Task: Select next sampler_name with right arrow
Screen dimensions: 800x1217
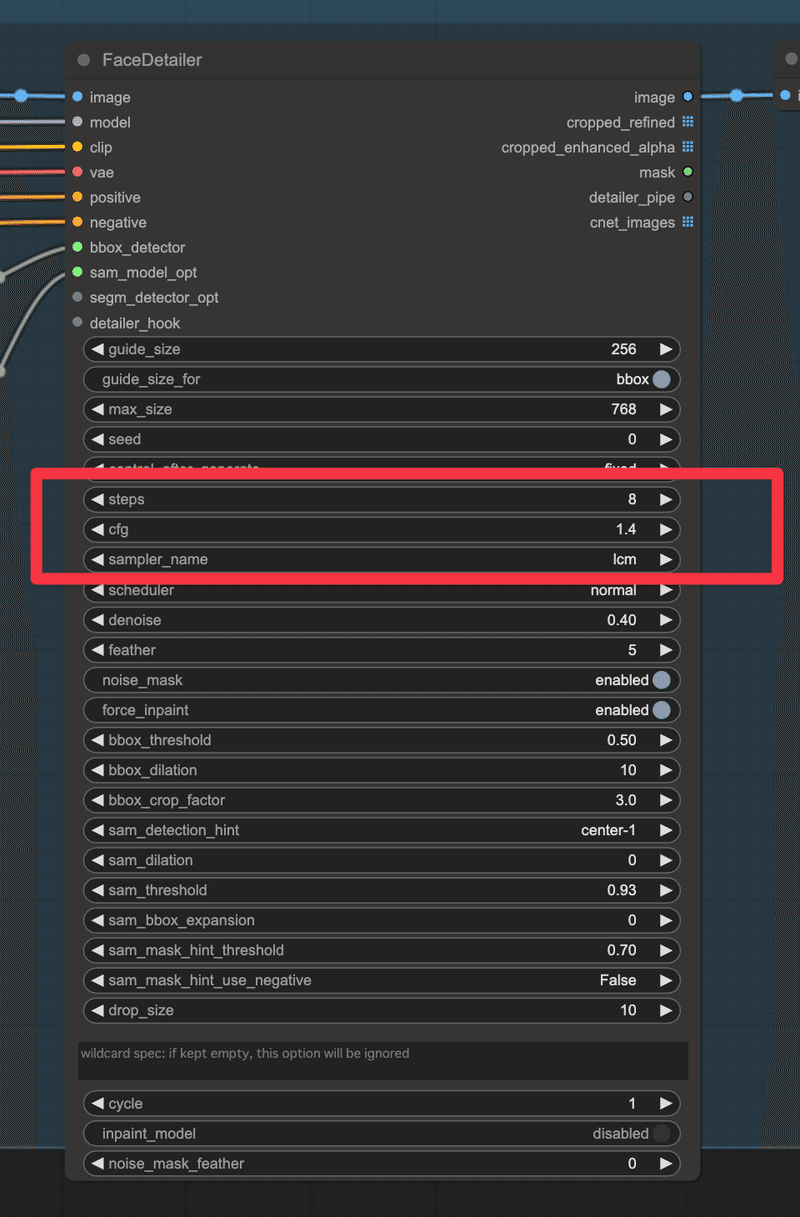Action: click(x=666, y=559)
